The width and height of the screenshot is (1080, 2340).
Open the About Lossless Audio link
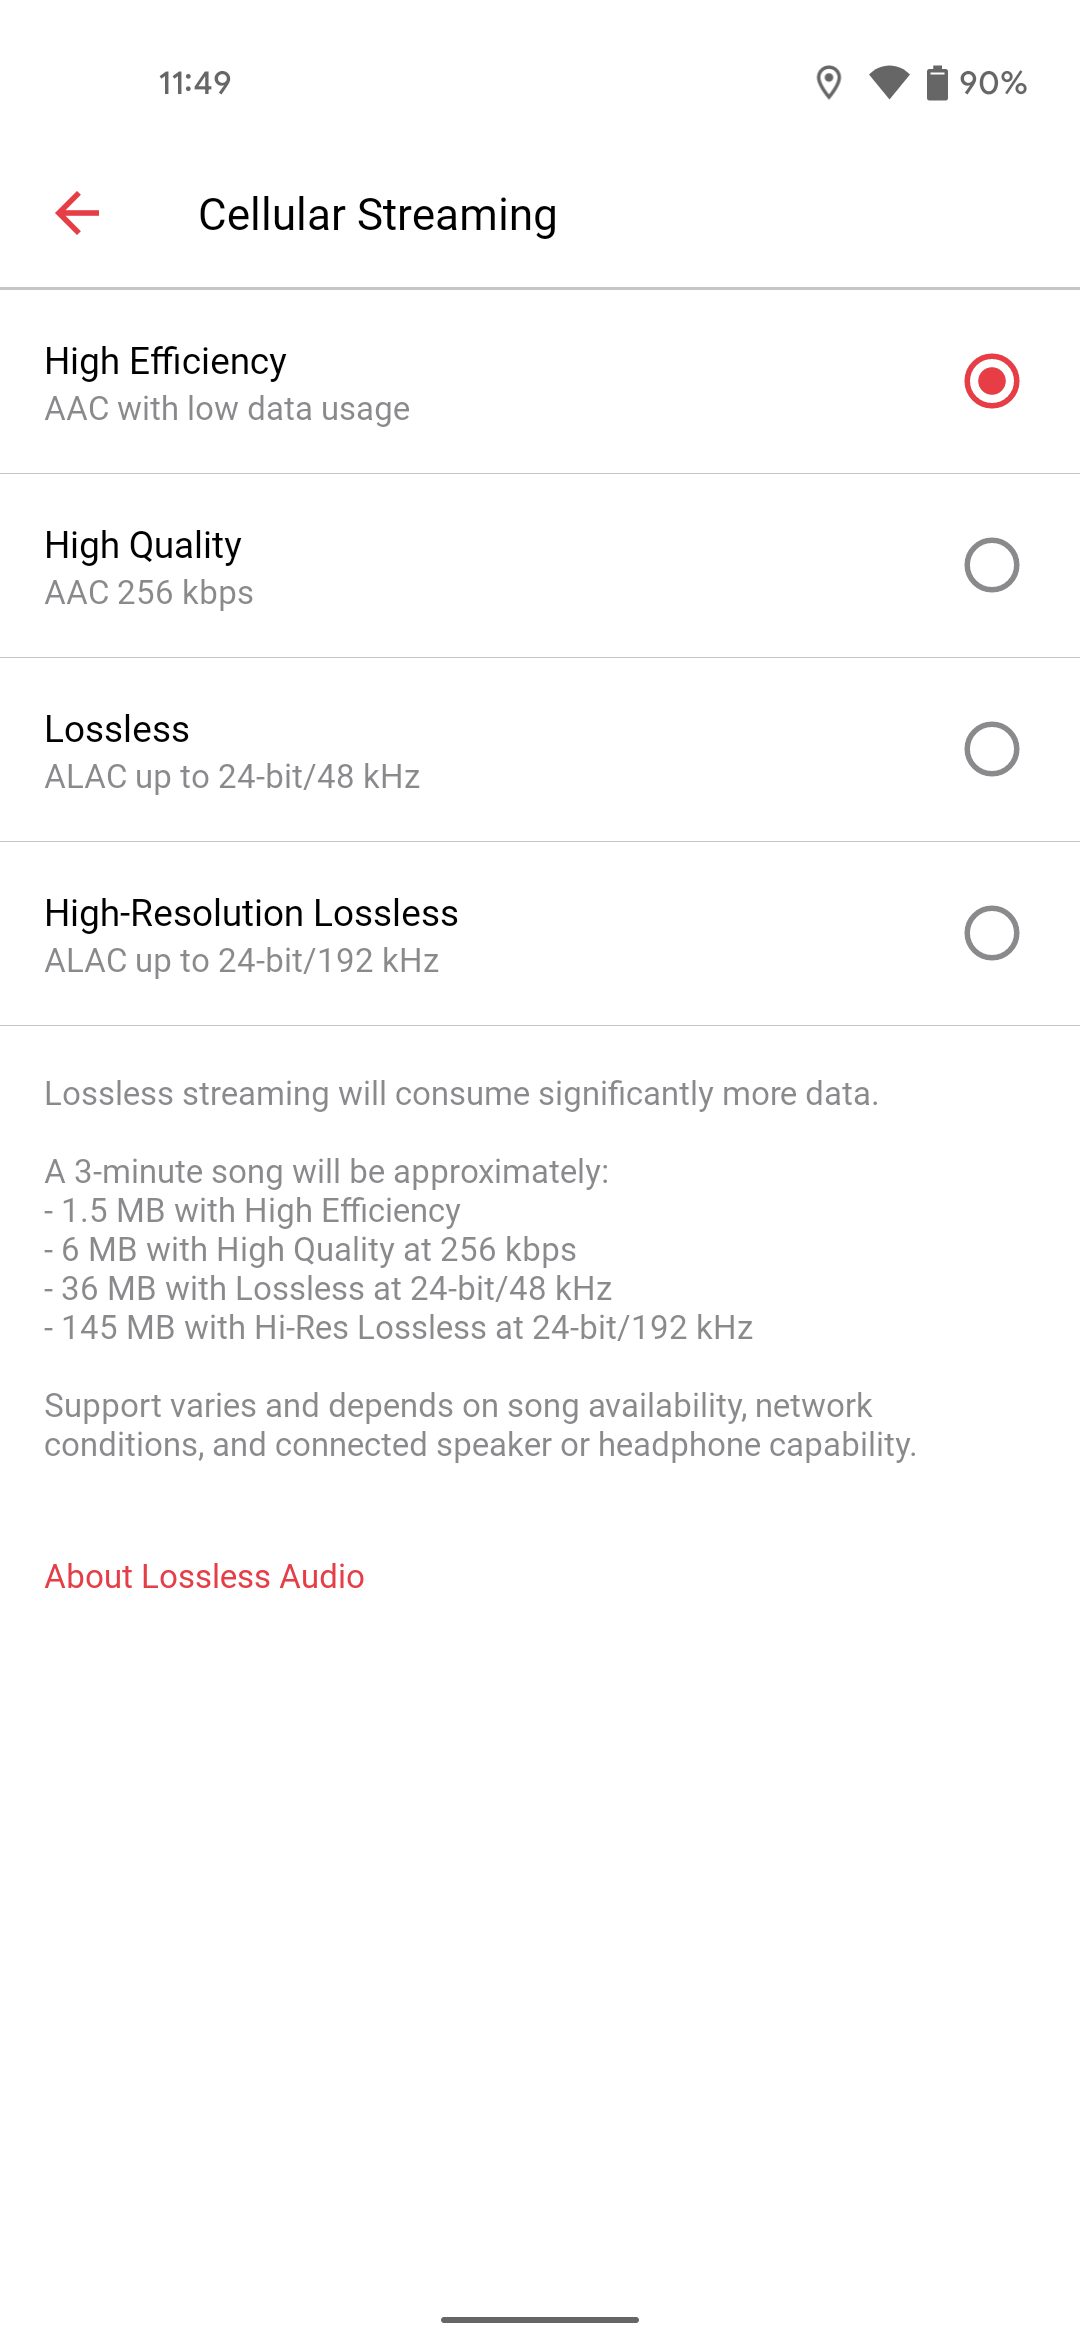(204, 1576)
